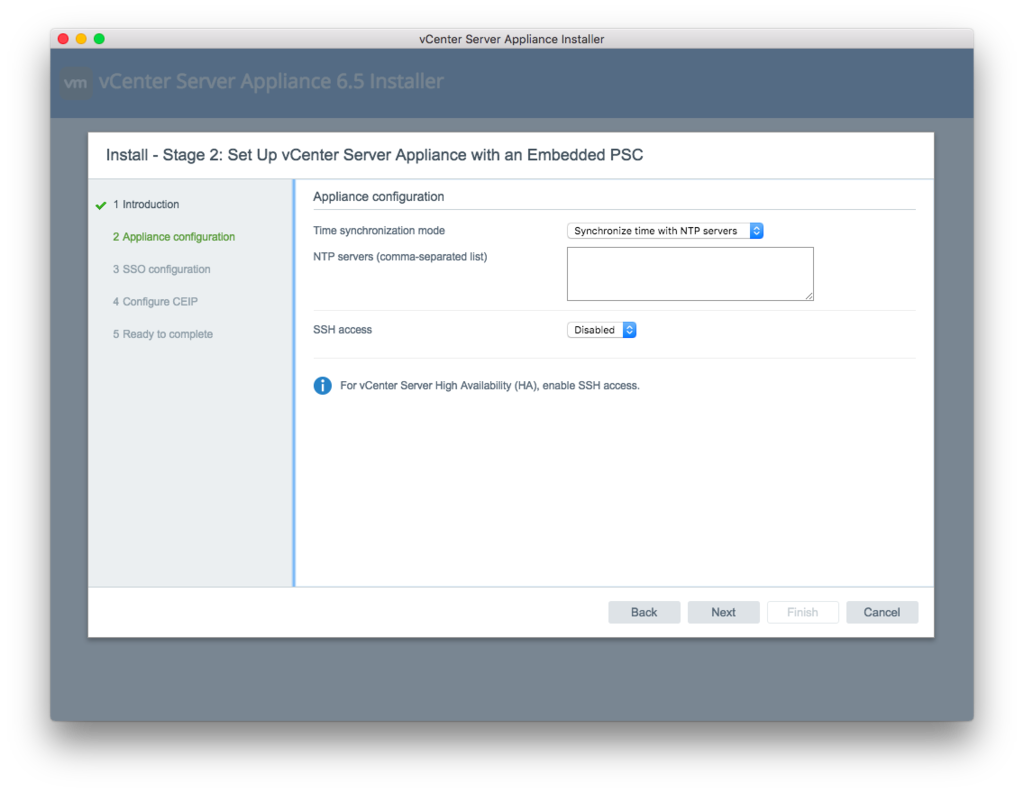The width and height of the screenshot is (1024, 793).
Task: Click the green checkmark beside Introduction
Action: (101, 205)
